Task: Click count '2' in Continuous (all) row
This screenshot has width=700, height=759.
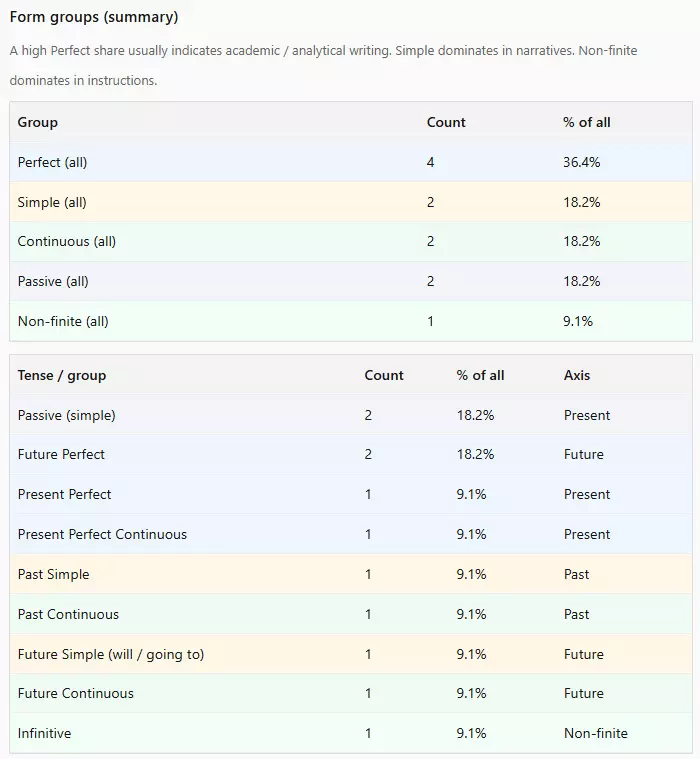Action: click(430, 242)
